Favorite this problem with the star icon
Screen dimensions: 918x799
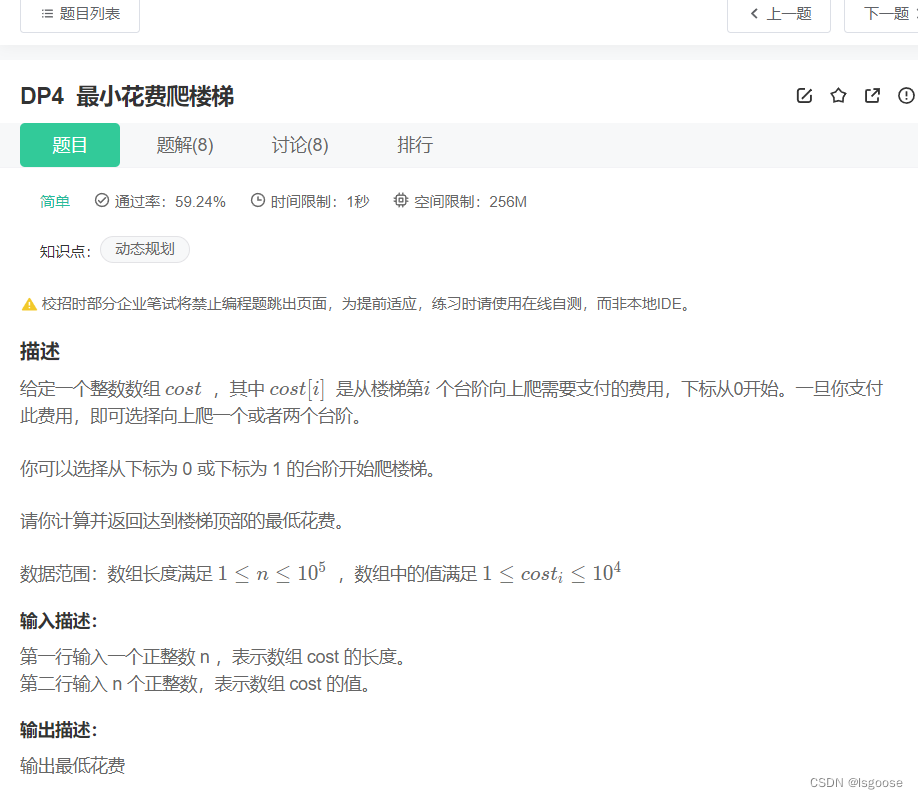pos(838,96)
